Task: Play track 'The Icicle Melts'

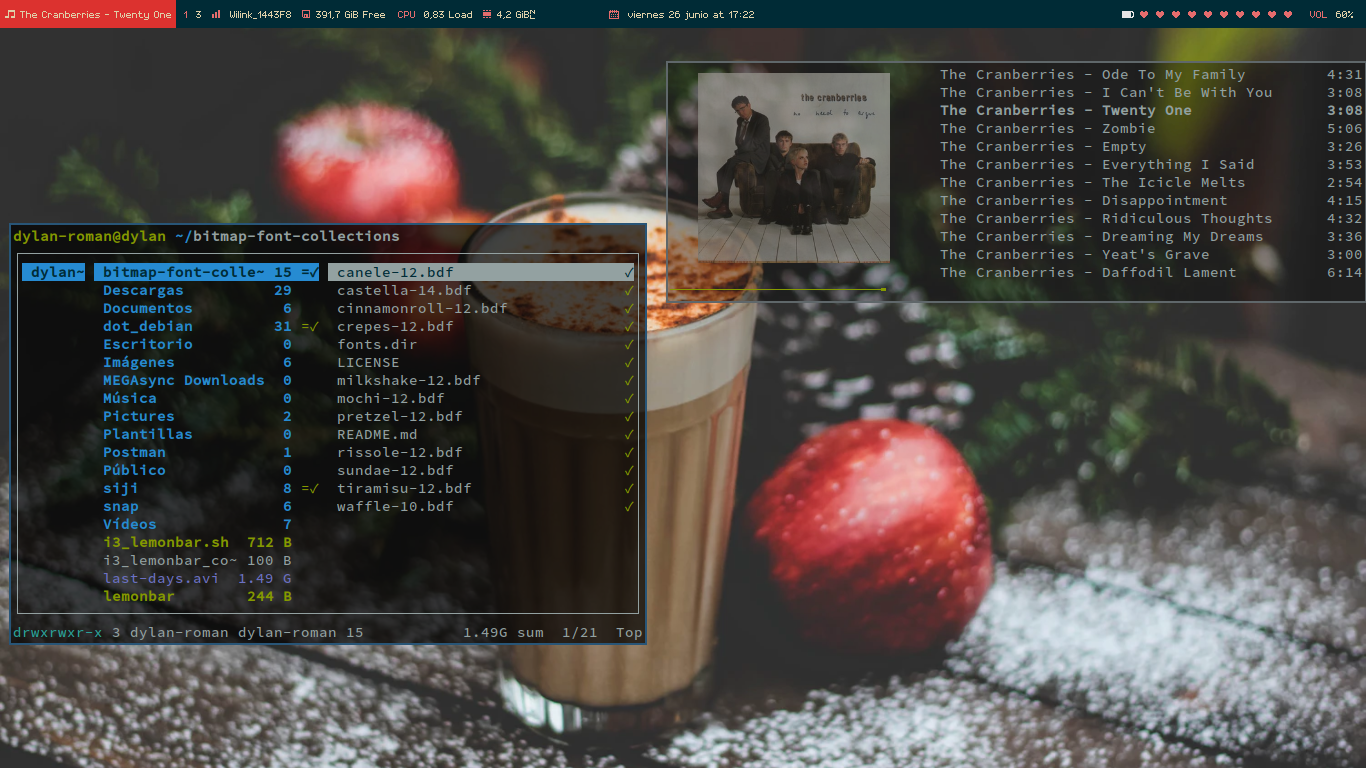Action: pyautogui.click(x=1151, y=182)
